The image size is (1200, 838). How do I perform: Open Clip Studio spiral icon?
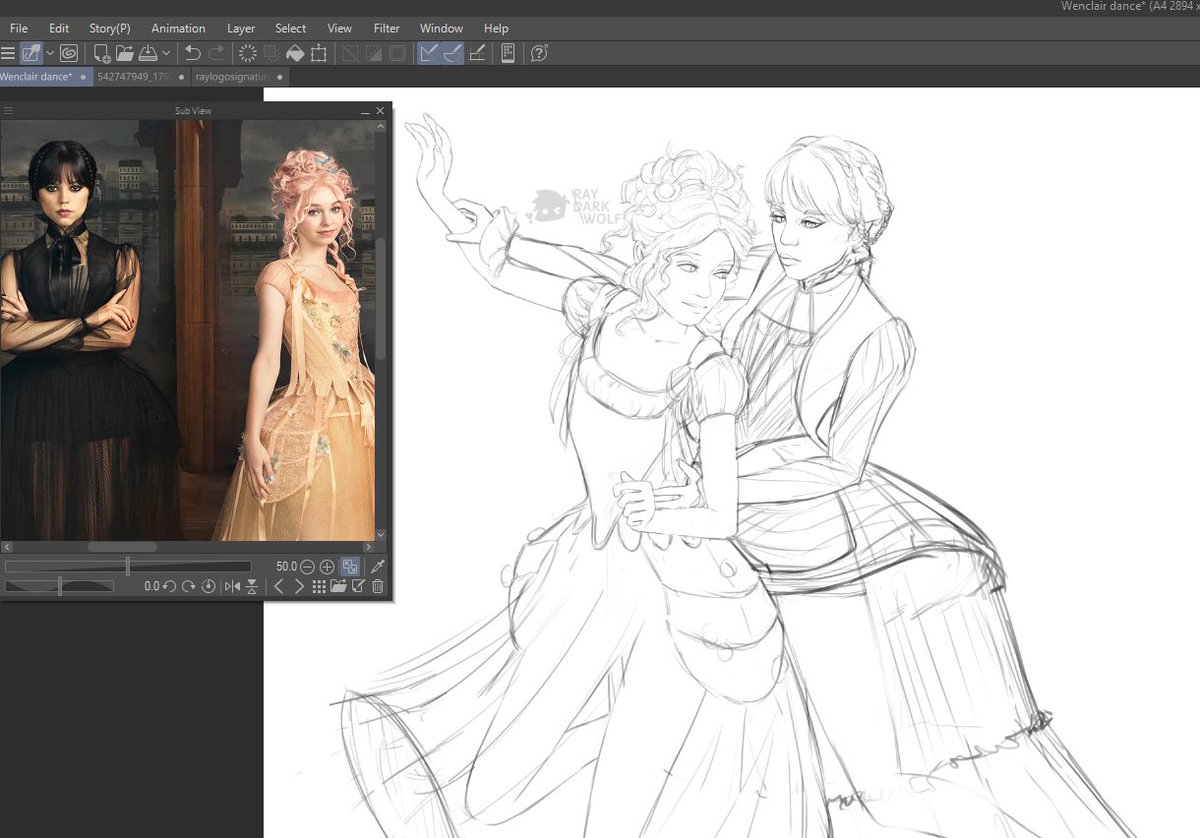pos(69,53)
